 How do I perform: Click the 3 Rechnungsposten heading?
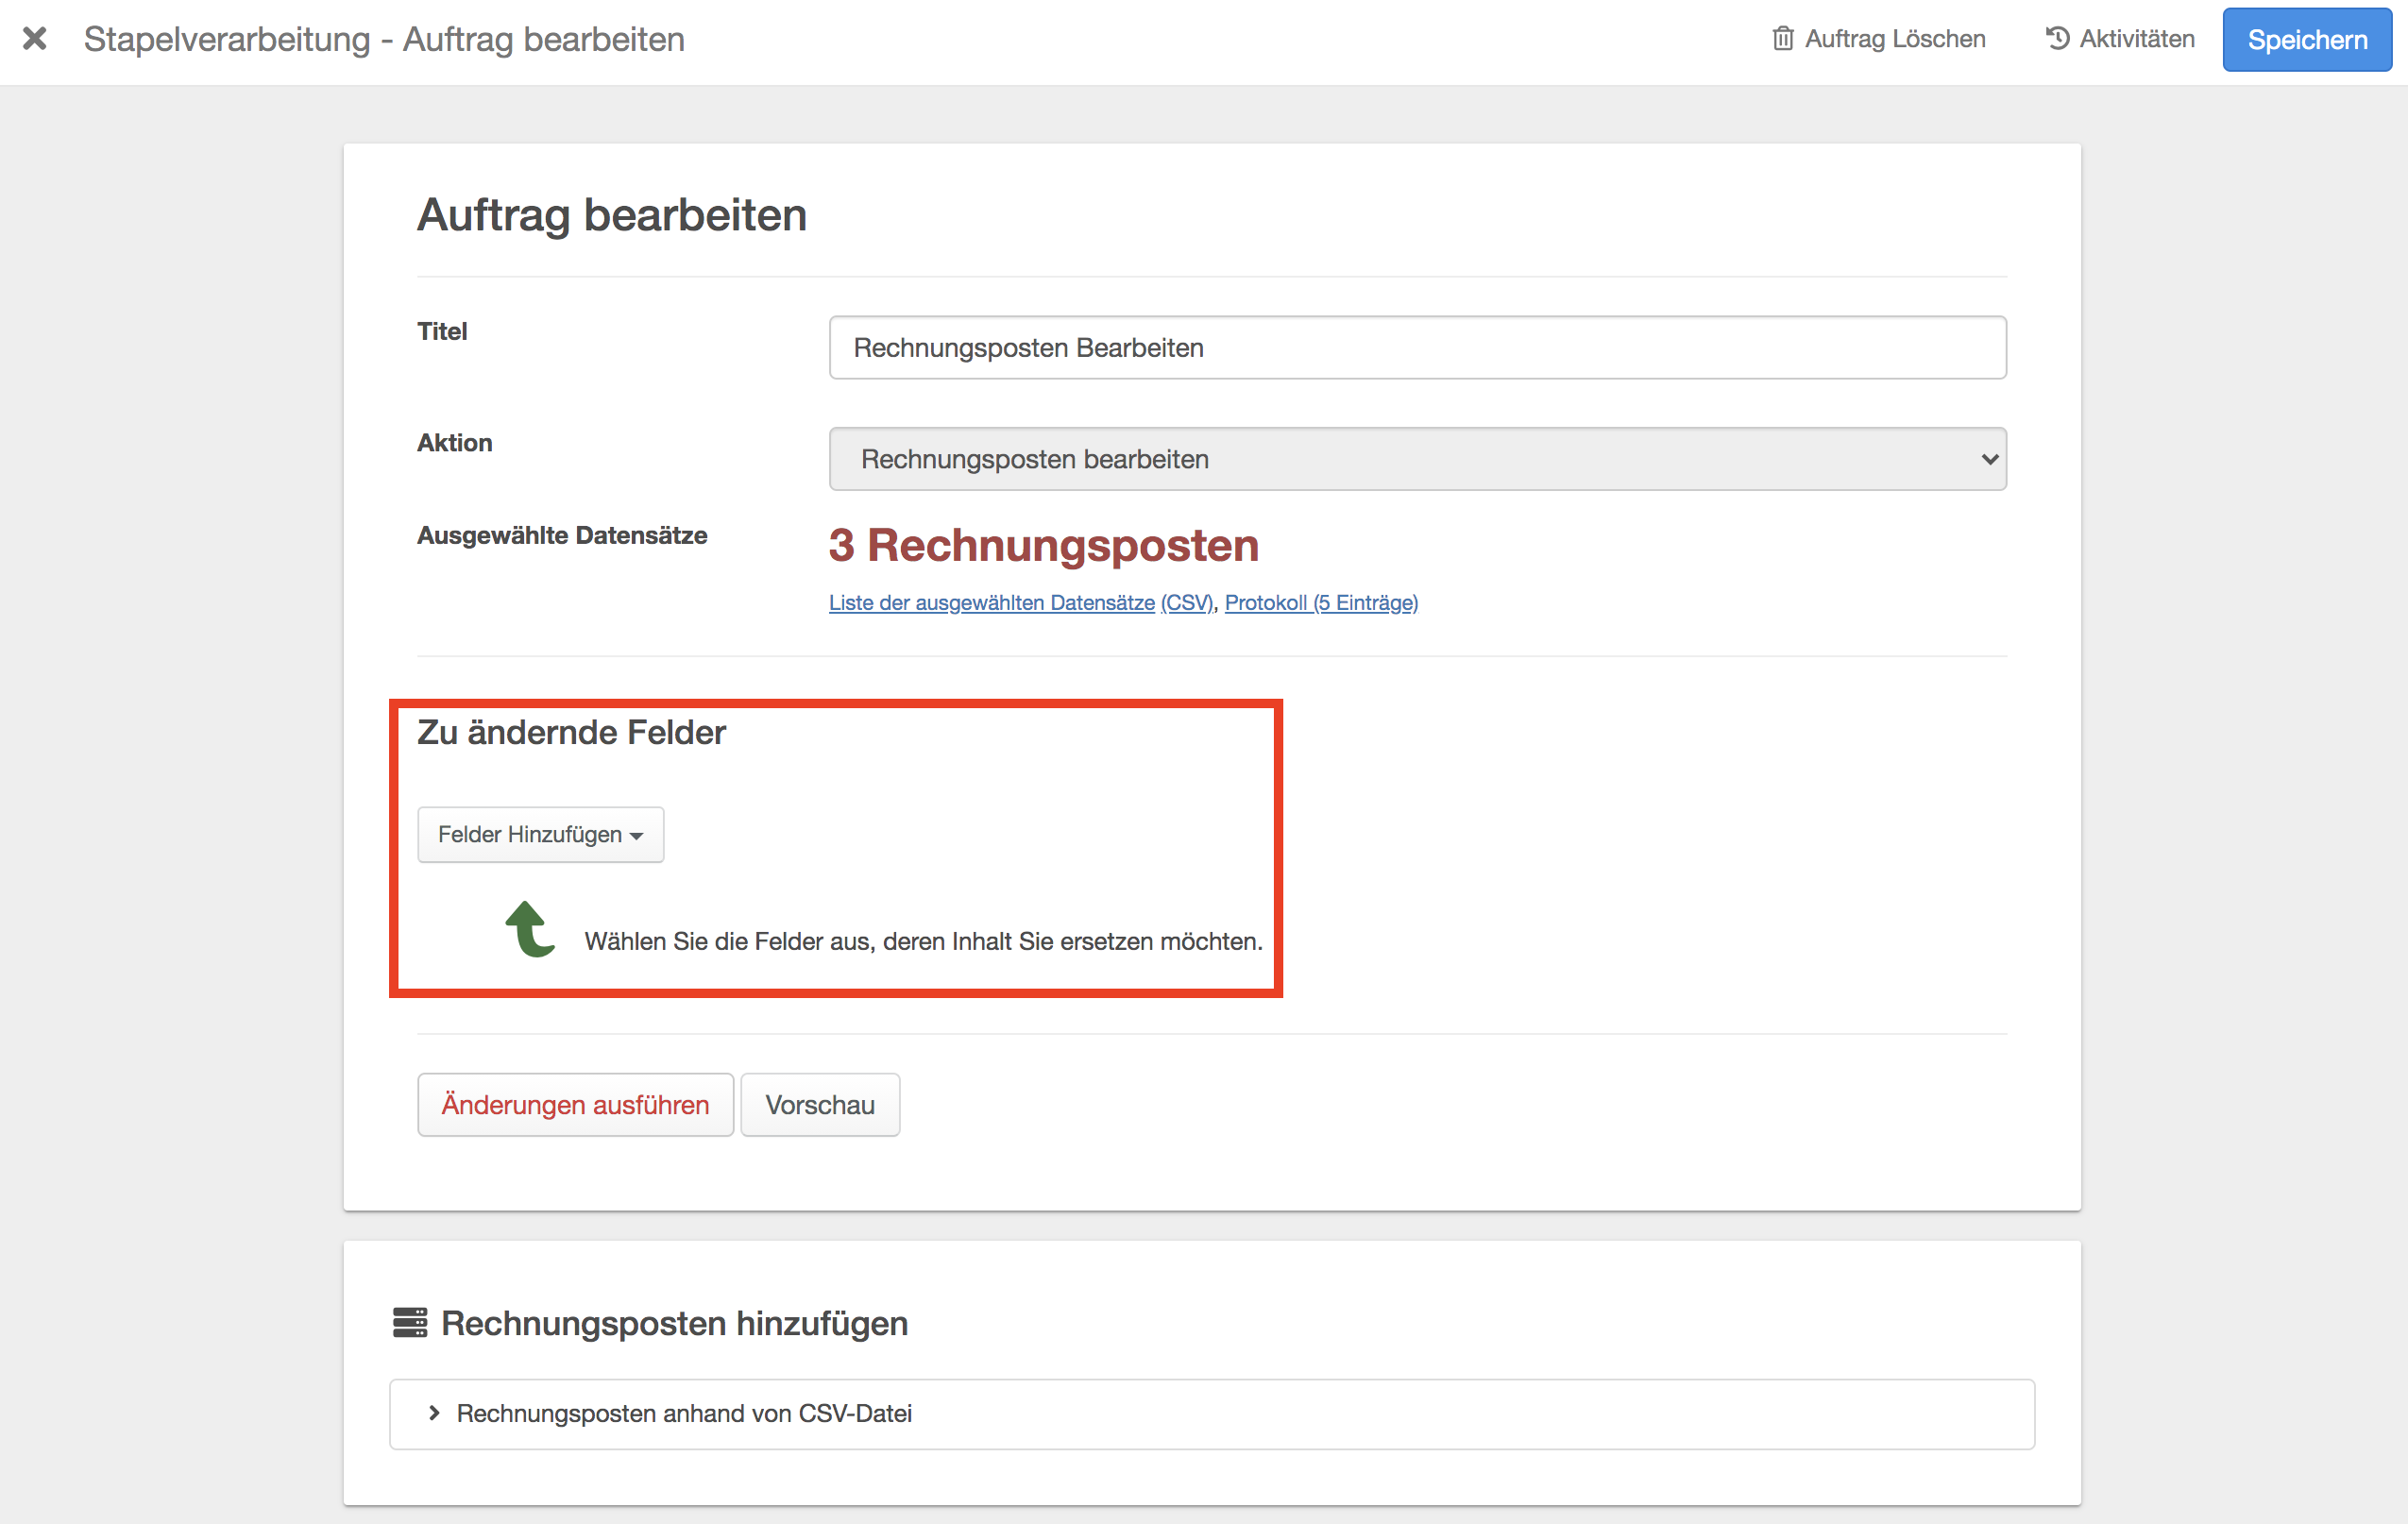point(1043,546)
